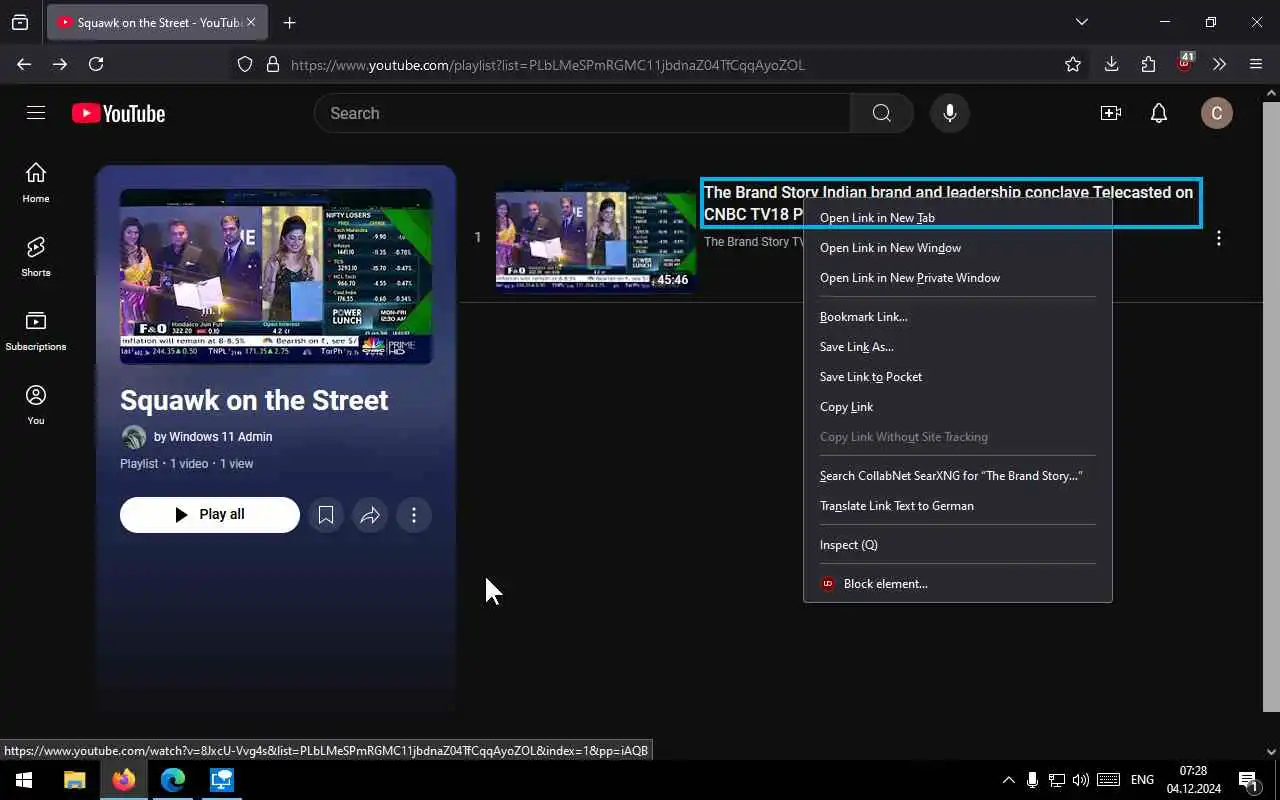The width and height of the screenshot is (1280, 800).
Task: Reload the page
Action: [96, 64]
